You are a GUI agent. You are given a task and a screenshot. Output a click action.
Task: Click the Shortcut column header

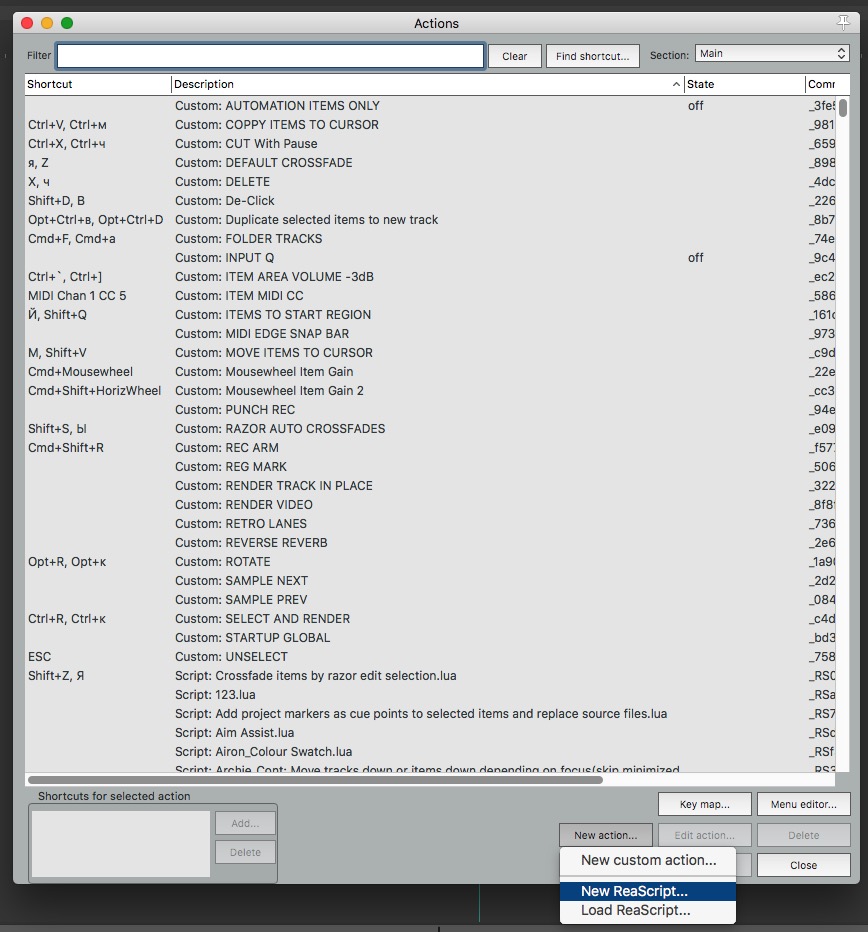click(x=98, y=84)
